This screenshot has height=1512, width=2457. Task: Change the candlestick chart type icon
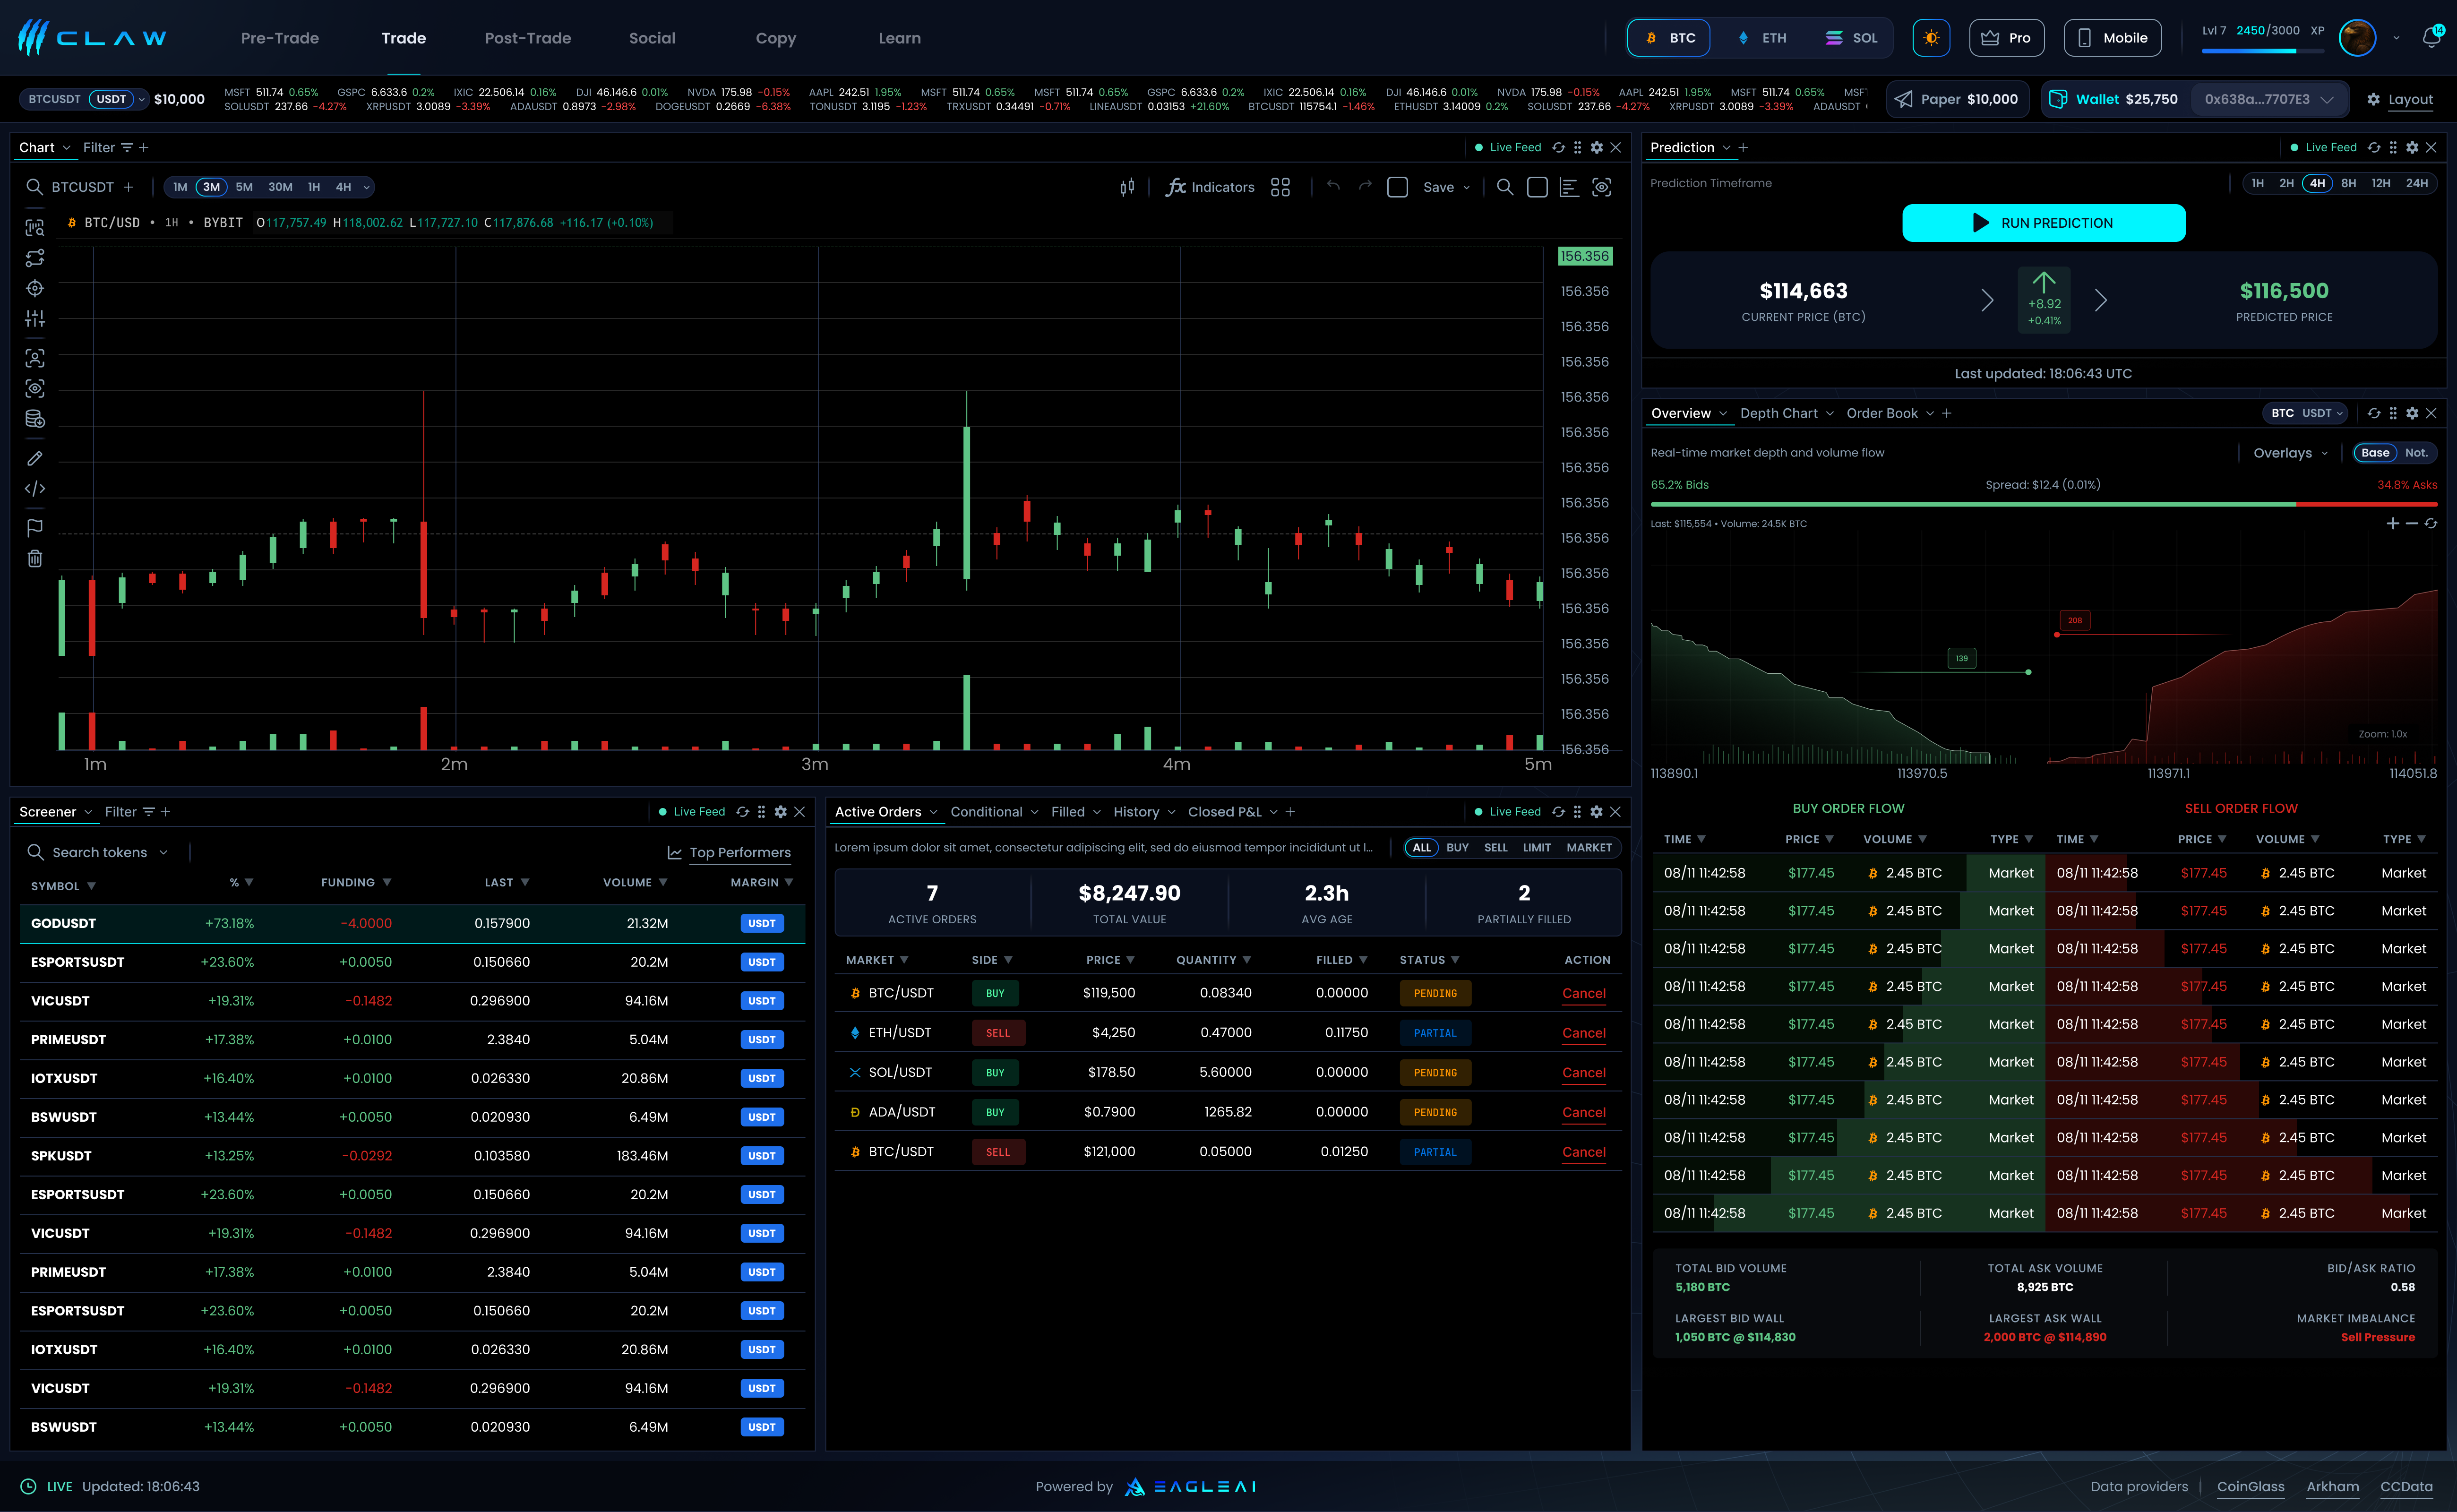tap(1127, 187)
